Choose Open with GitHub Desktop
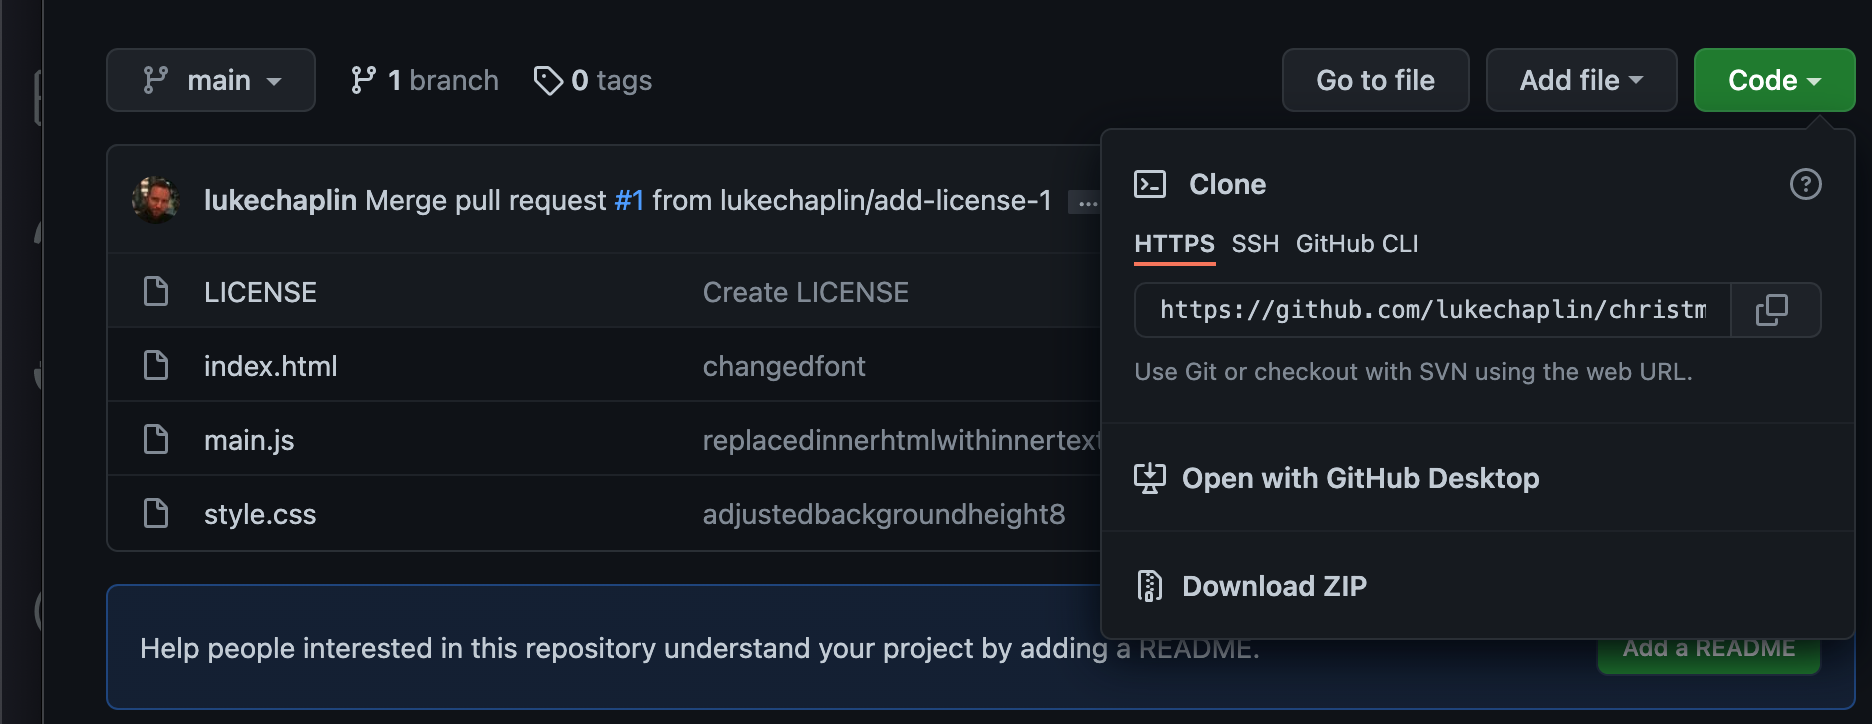 pos(1360,478)
